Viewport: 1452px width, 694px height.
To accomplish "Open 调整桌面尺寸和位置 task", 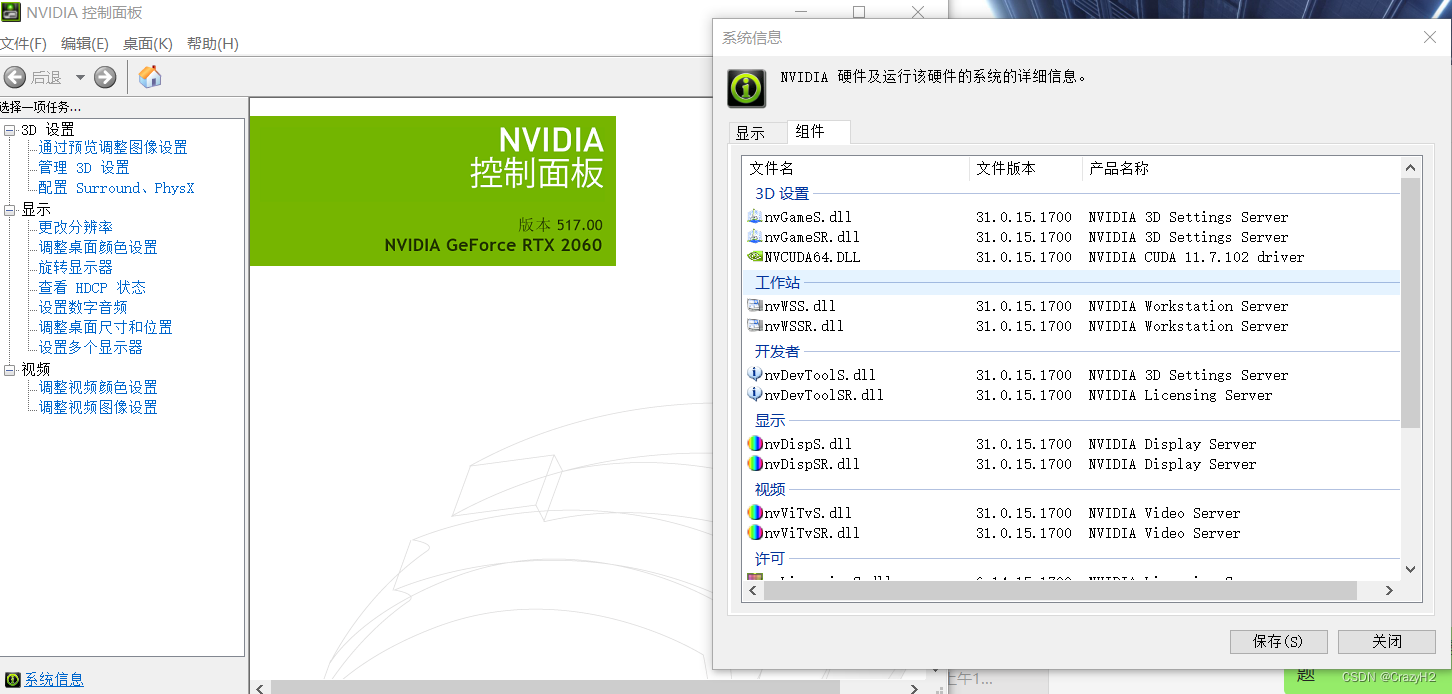I will click(x=106, y=328).
